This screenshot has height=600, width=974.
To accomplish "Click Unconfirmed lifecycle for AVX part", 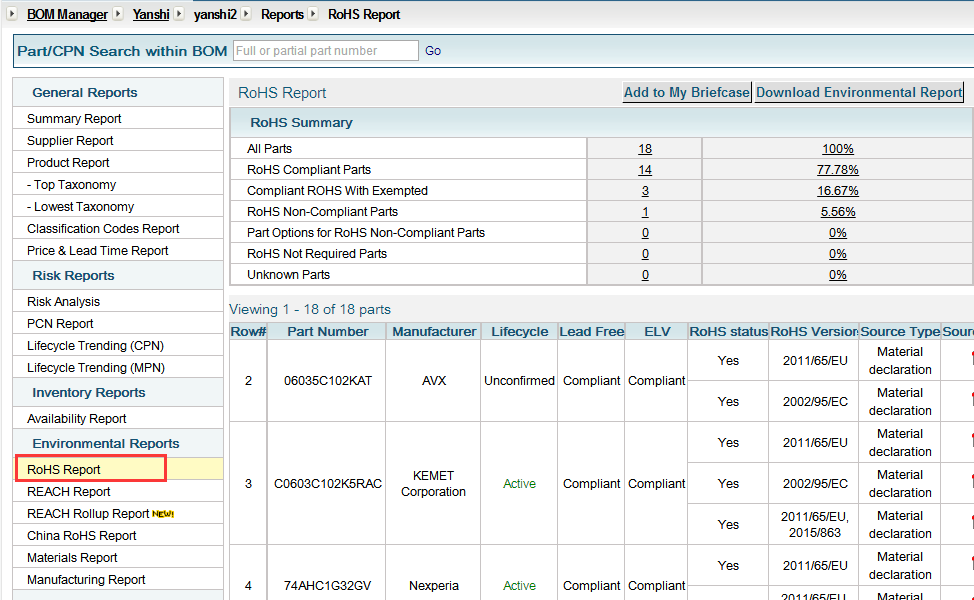I will pyautogui.click(x=519, y=381).
